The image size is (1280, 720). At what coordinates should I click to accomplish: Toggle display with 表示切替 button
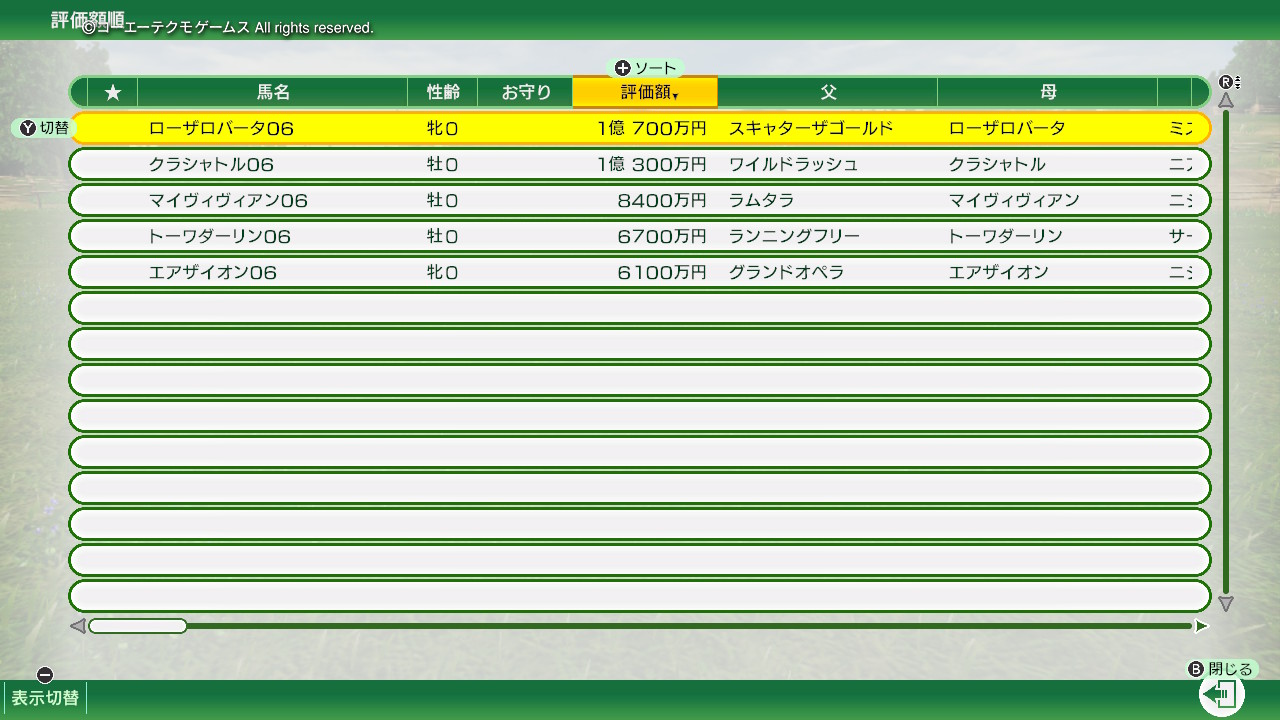point(45,698)
